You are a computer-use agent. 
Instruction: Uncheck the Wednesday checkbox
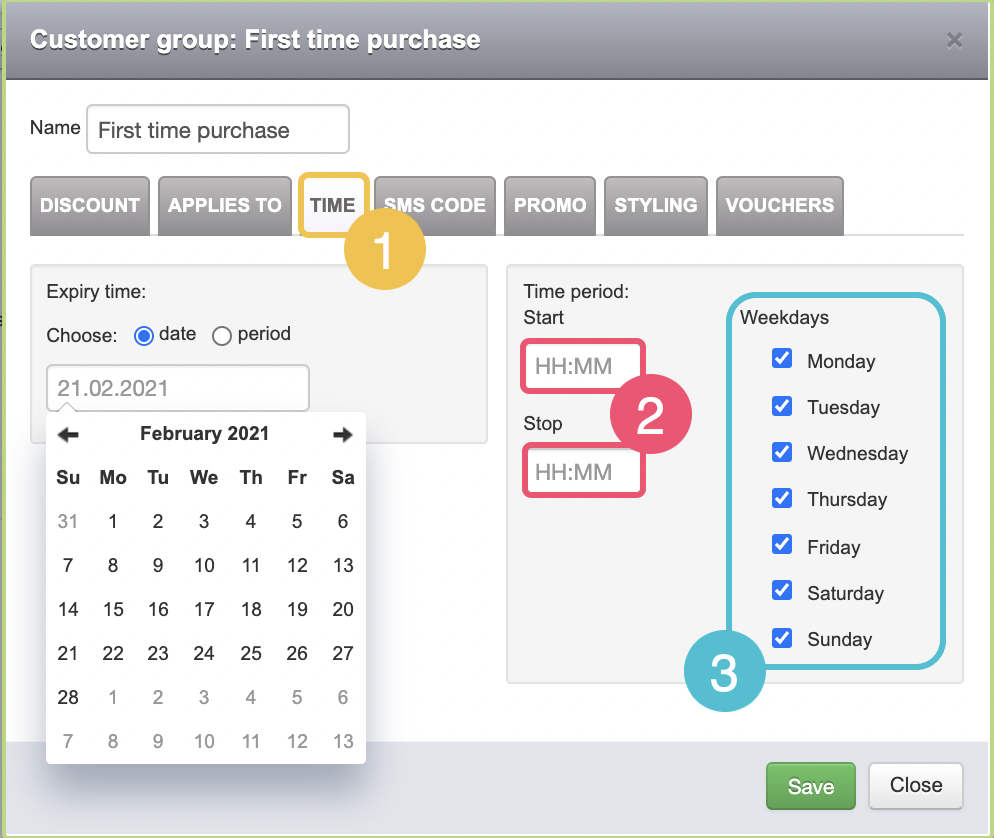click(782, 452)
